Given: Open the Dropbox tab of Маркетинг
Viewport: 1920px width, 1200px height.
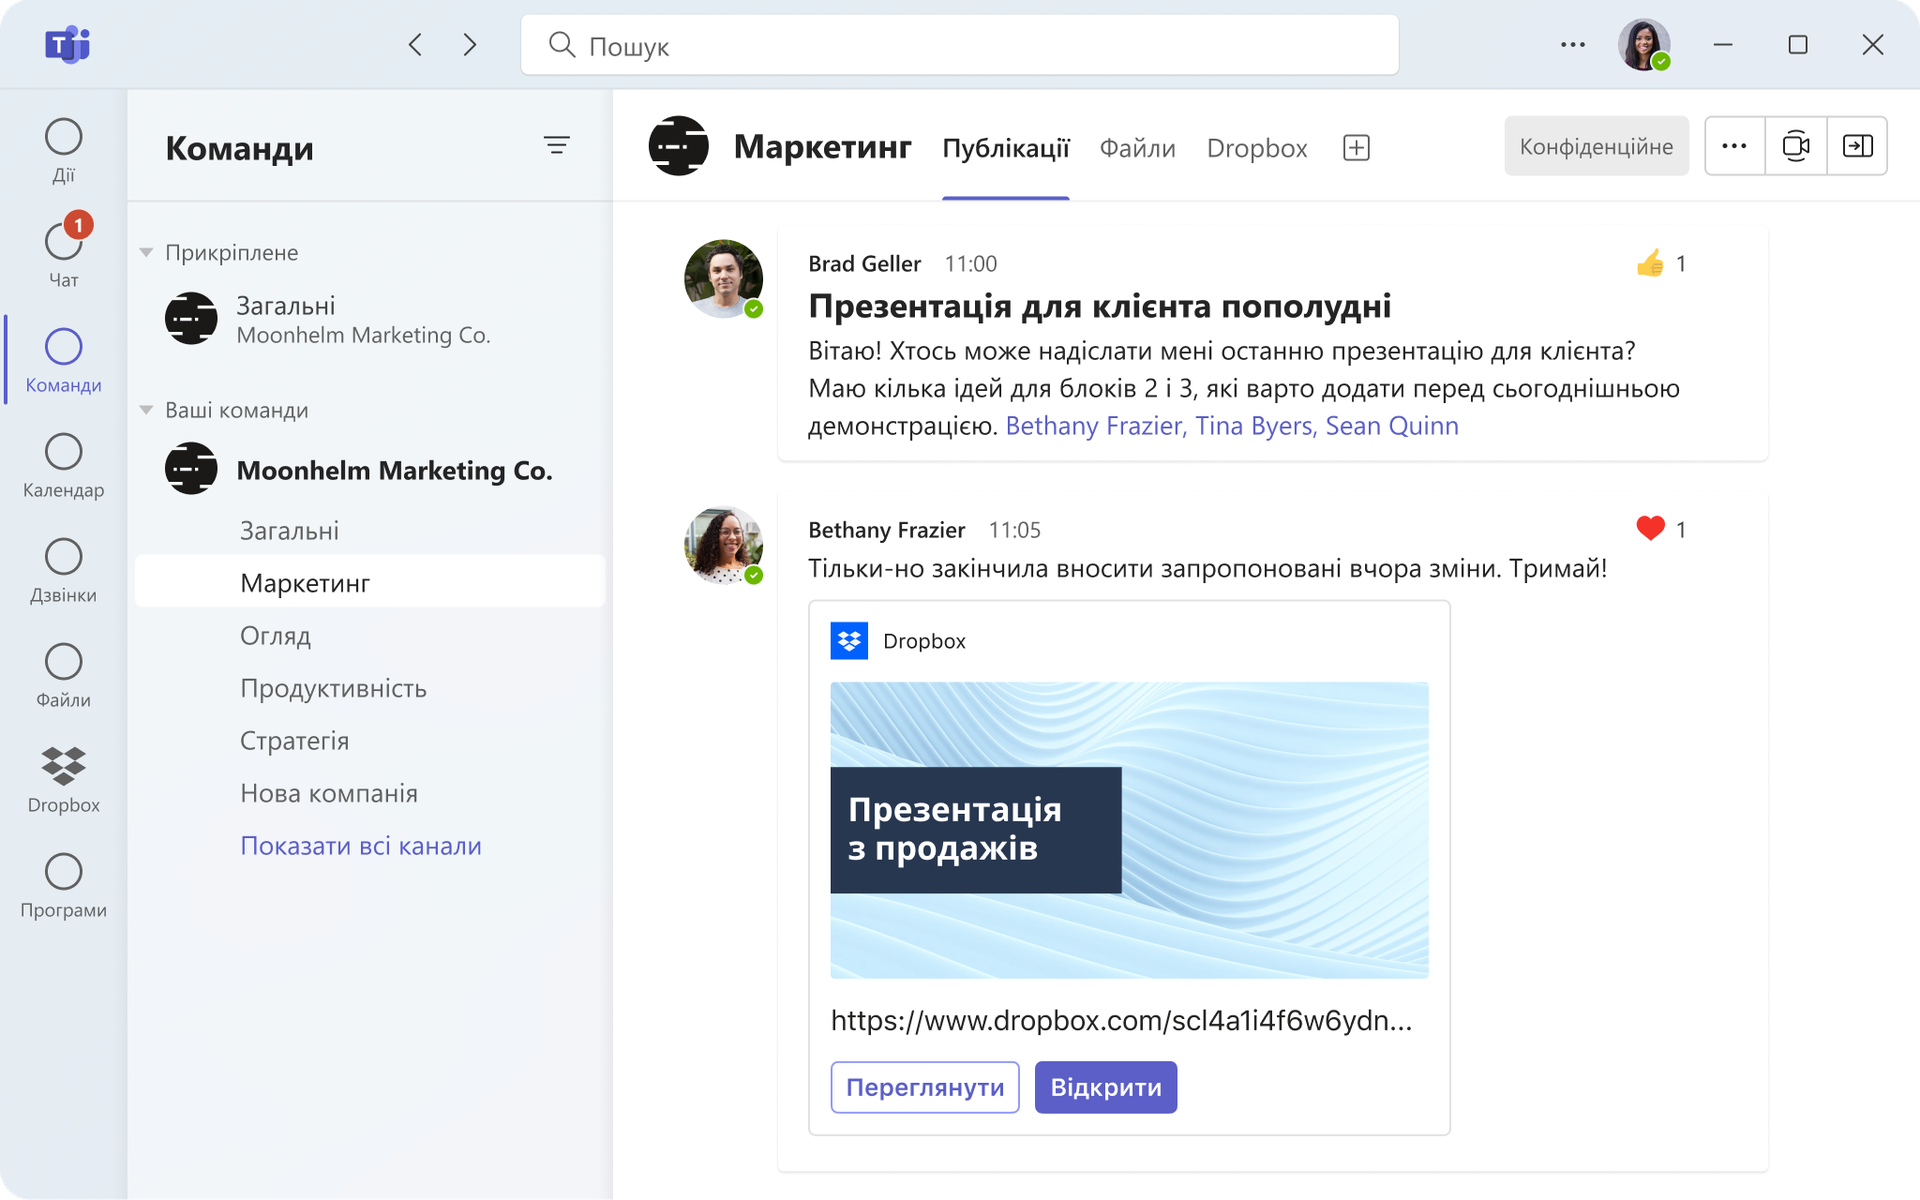Looking at the screenshot, I should pos(1257,147).
